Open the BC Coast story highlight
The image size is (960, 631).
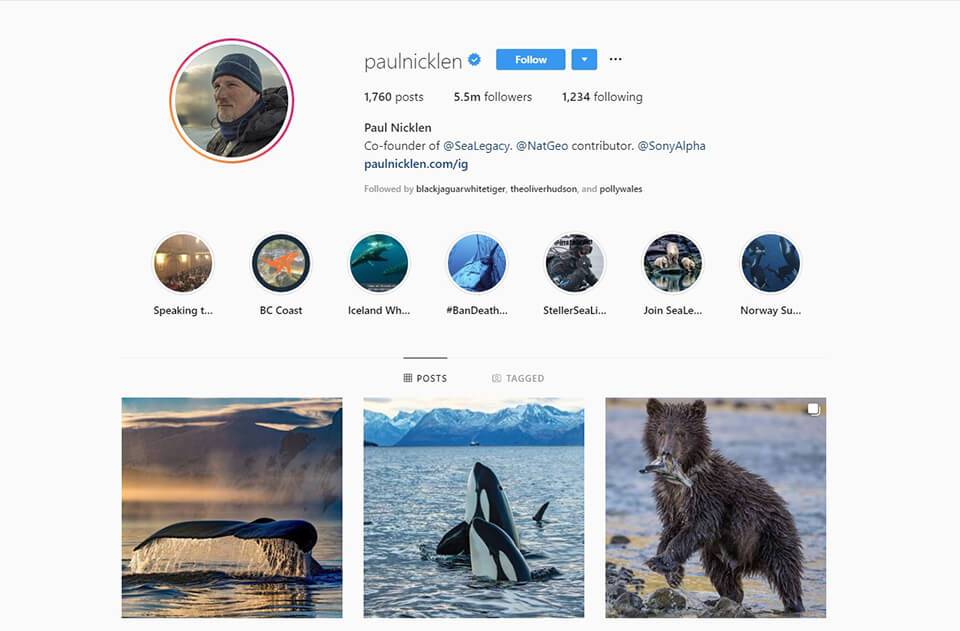pos(281,263)
